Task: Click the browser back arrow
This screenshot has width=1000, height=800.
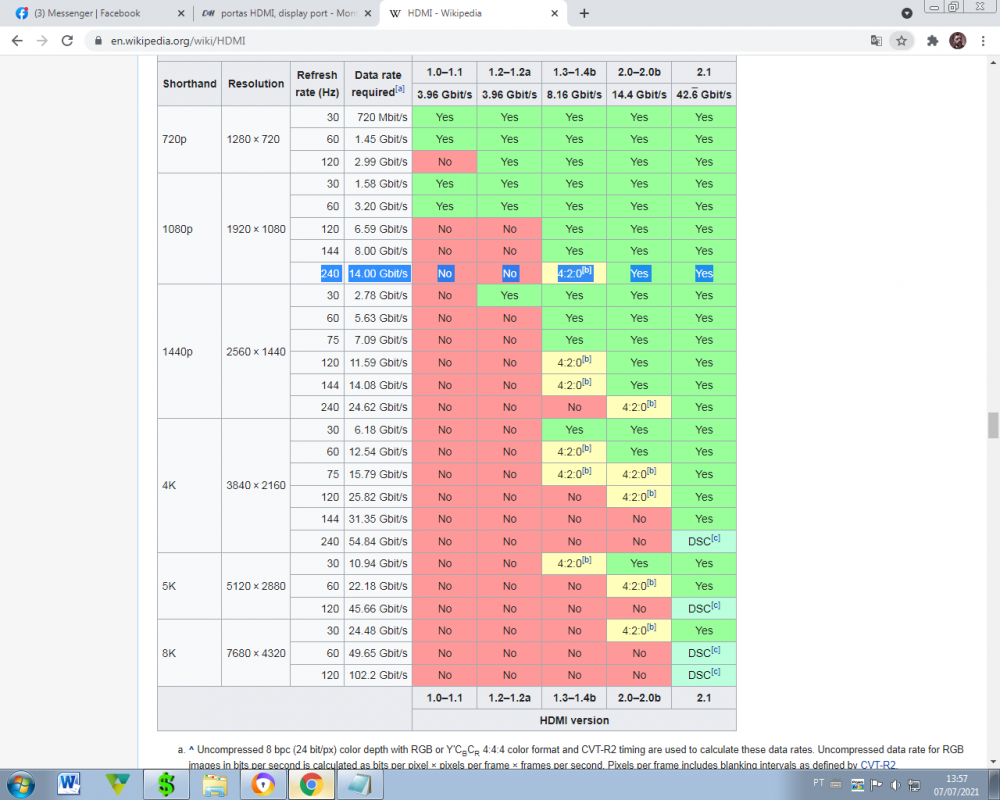Action: tap(17, 41)
